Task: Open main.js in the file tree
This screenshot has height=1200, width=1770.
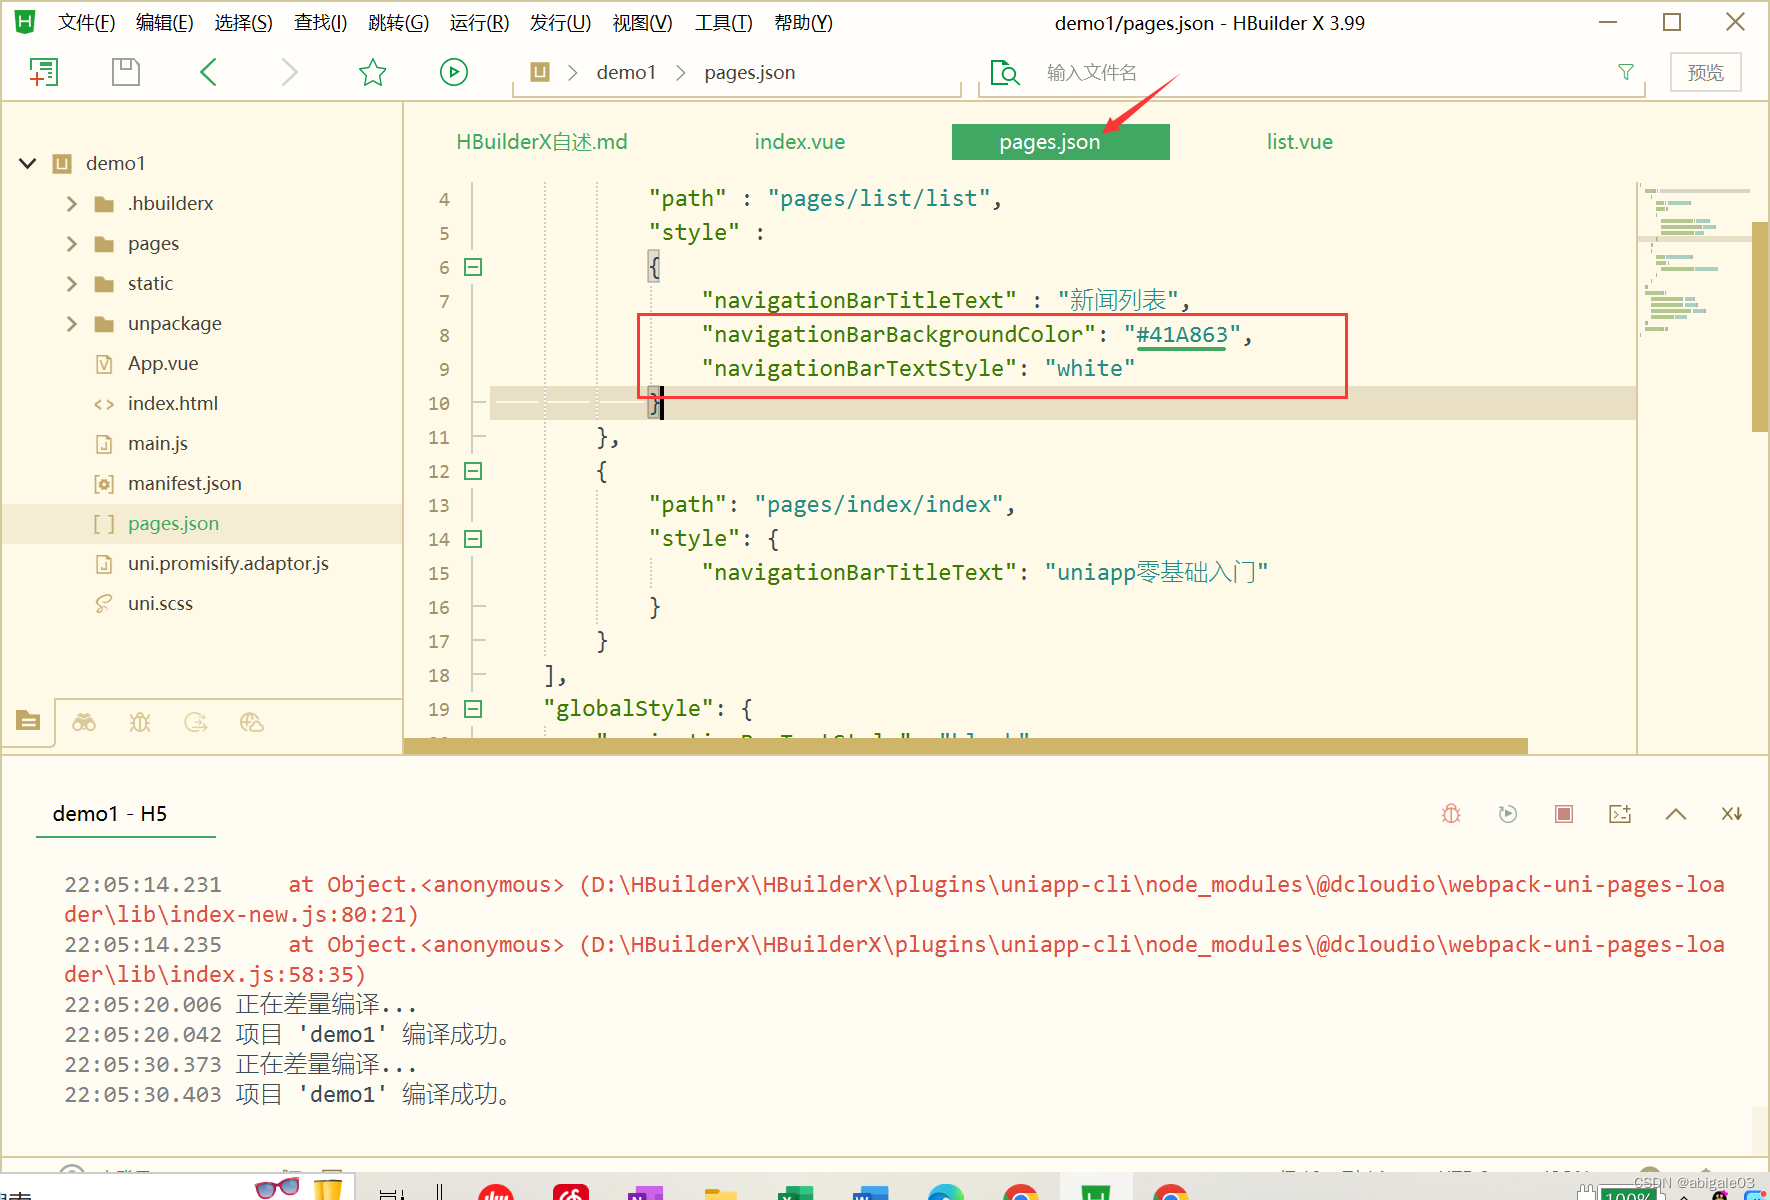Action: (x=158, y=444)
